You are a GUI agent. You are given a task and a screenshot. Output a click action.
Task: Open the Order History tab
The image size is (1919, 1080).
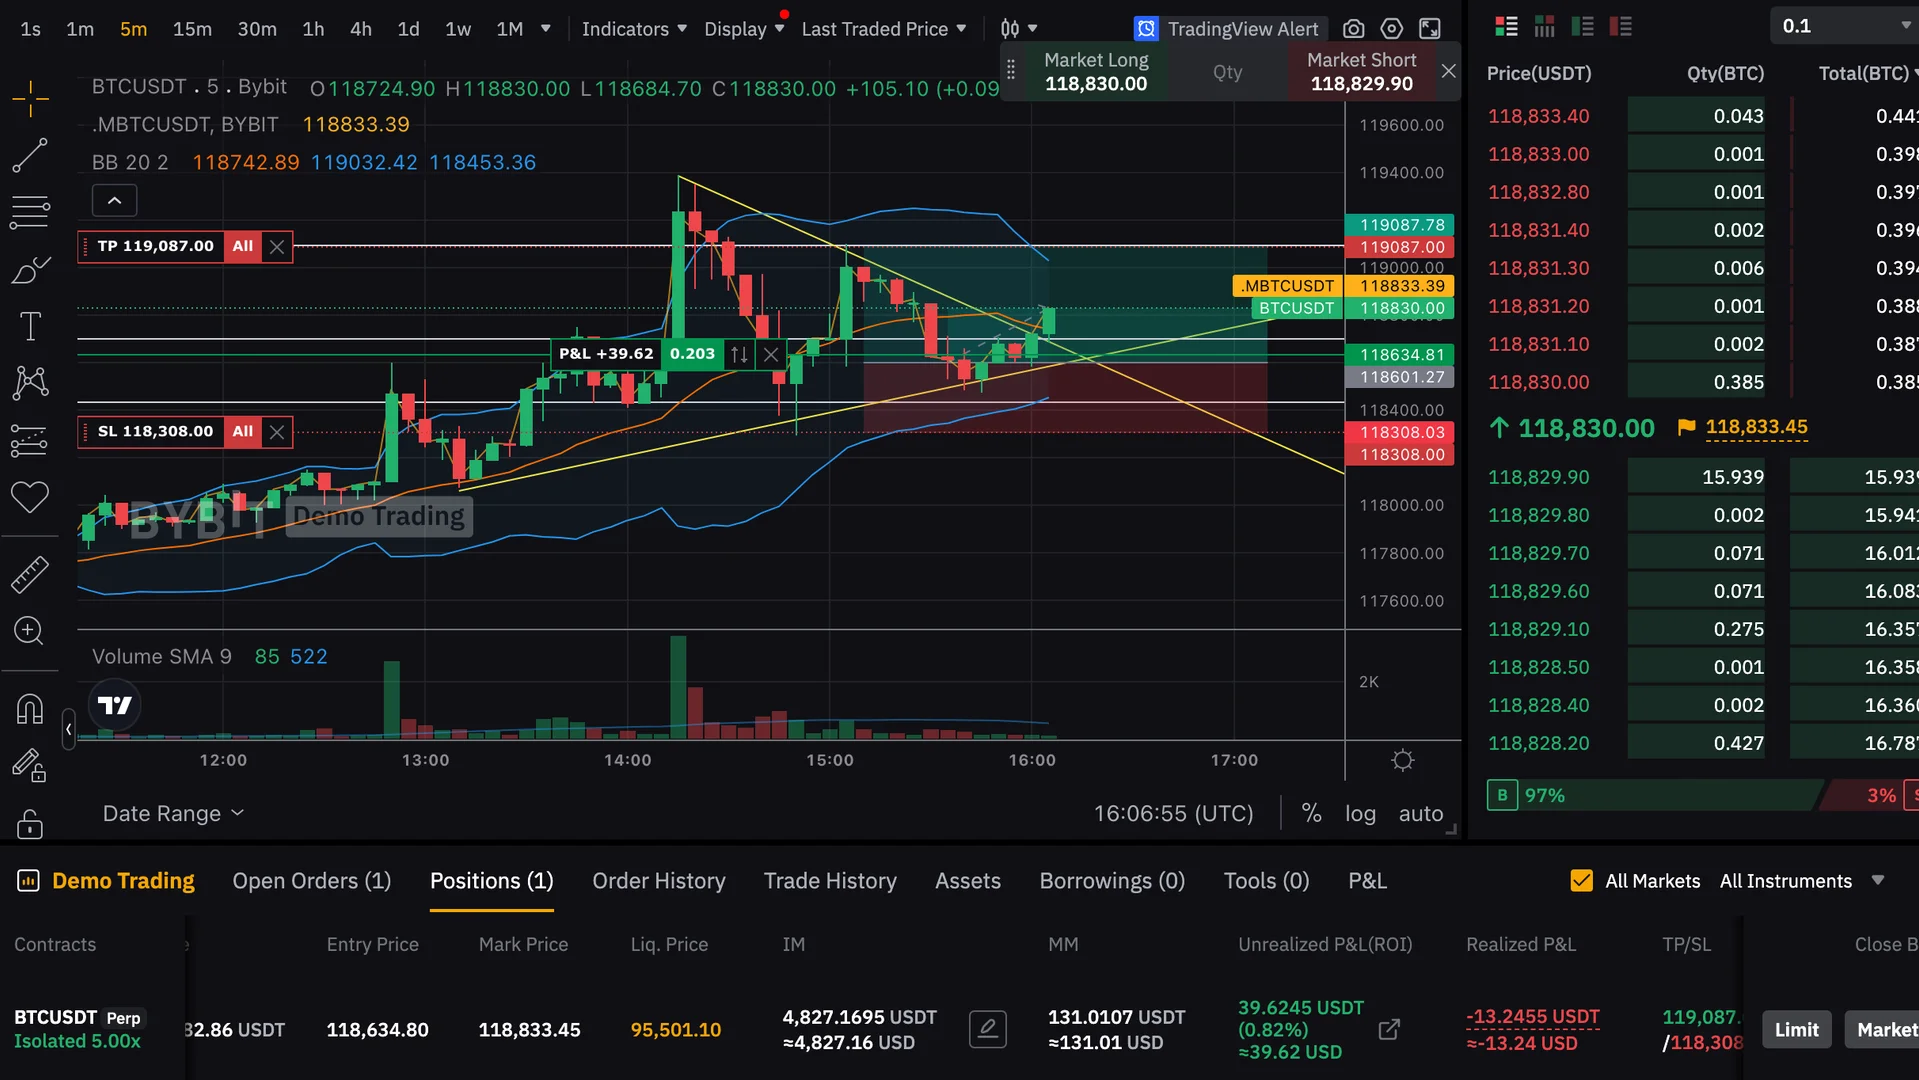click(x=659, y=881)
